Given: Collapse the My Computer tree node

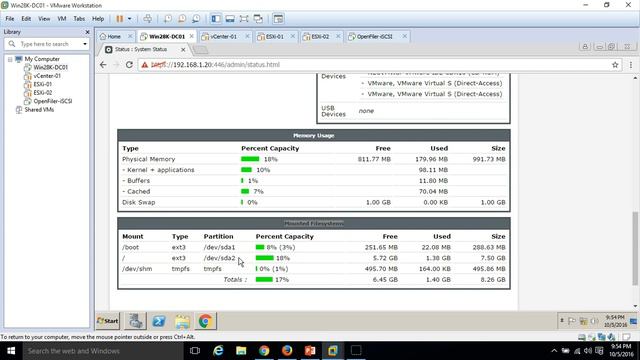Looking at the screenshot, I should click(10, 59).
